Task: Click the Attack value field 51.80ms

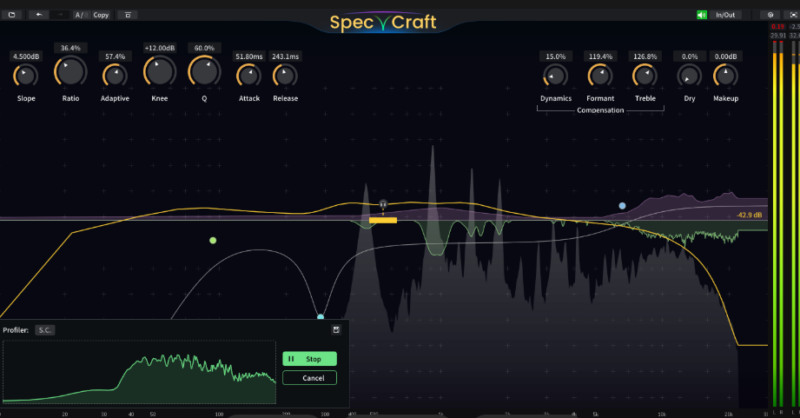Action: (249, 56)
